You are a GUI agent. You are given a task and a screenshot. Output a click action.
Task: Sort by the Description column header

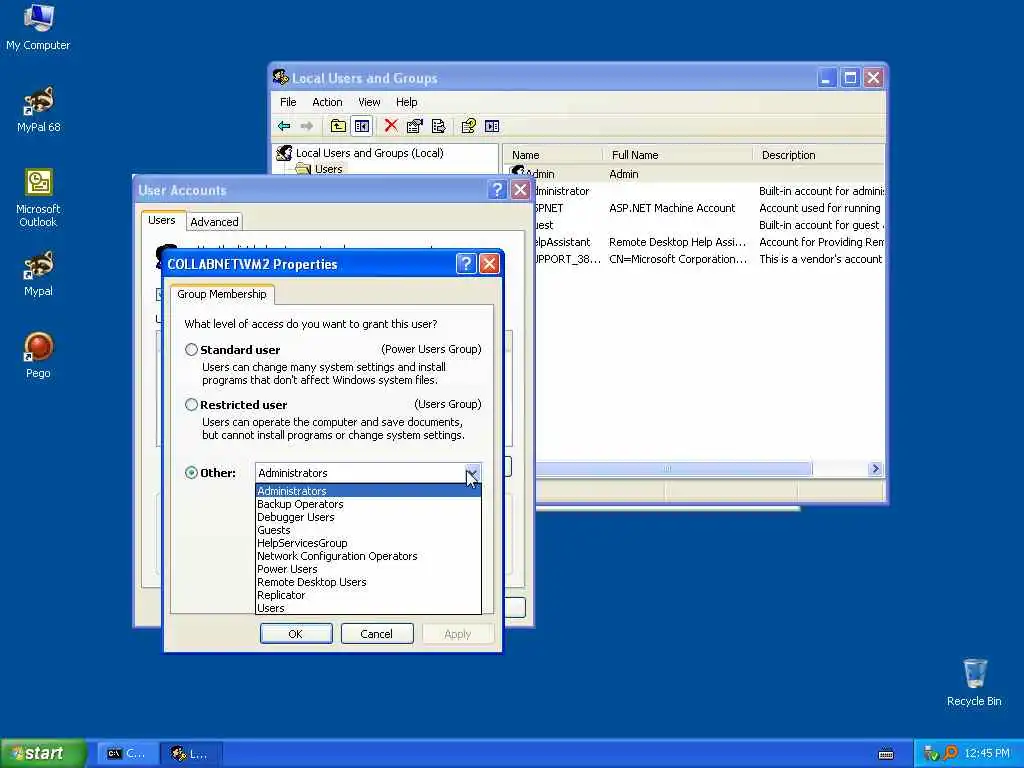[x=819, y=155]
